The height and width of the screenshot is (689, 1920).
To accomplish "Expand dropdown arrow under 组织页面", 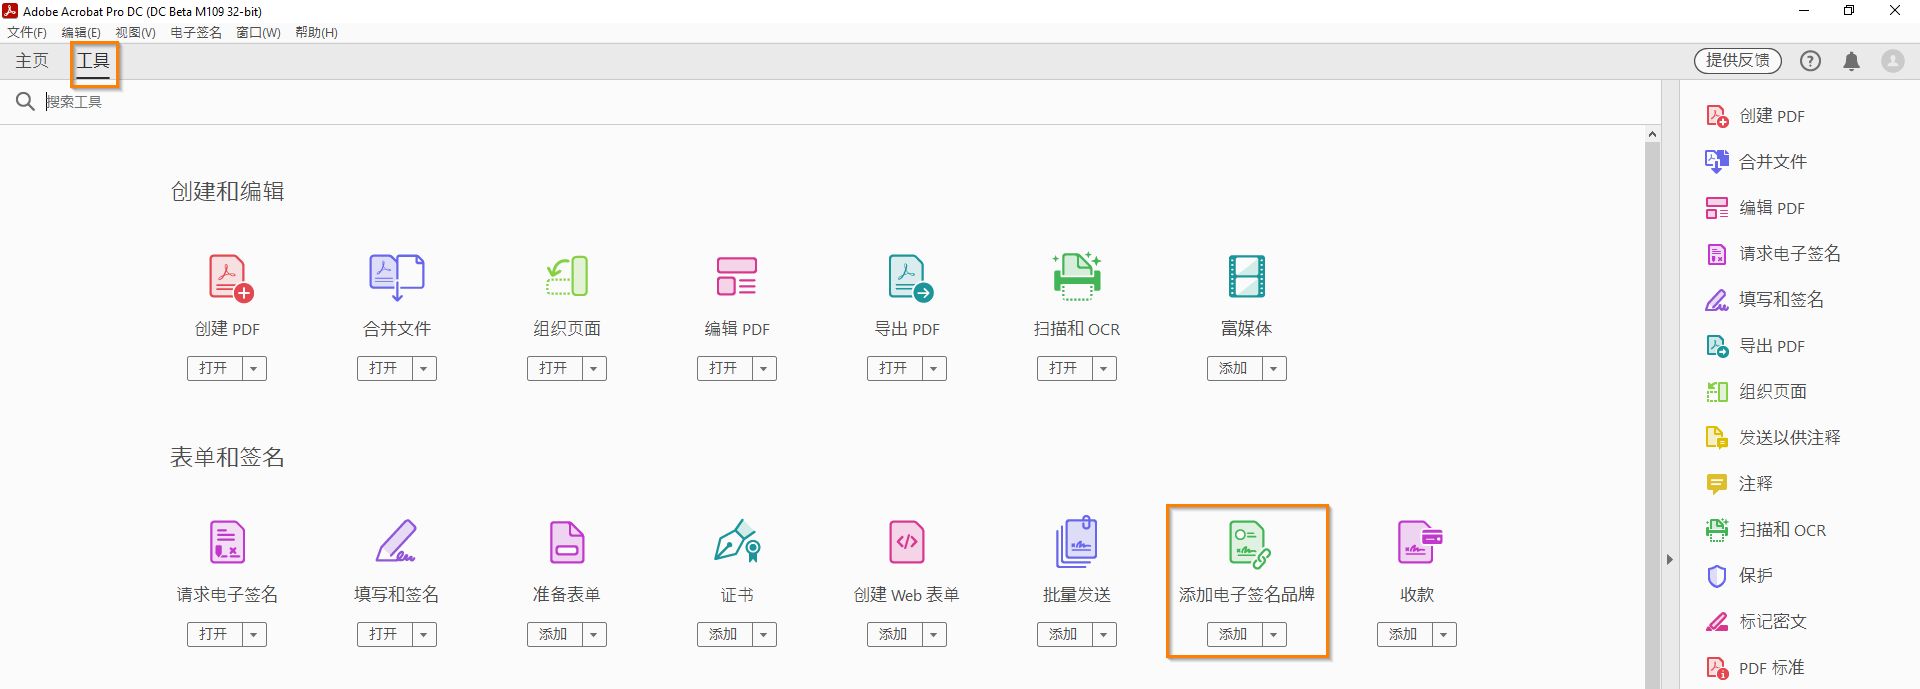I will [x=594, y=369].
